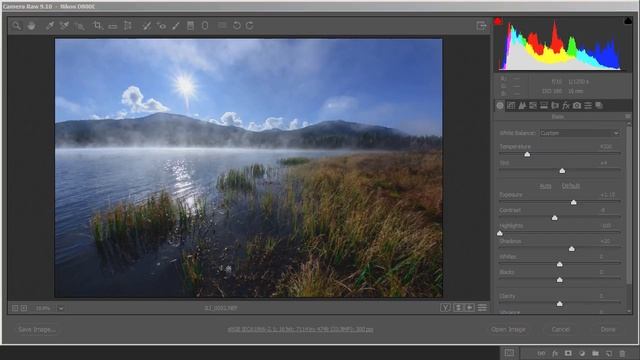The width and height of the screenshot is (640, 360).
Task: Click the Whites slider handle
Action: click(560, 264)
